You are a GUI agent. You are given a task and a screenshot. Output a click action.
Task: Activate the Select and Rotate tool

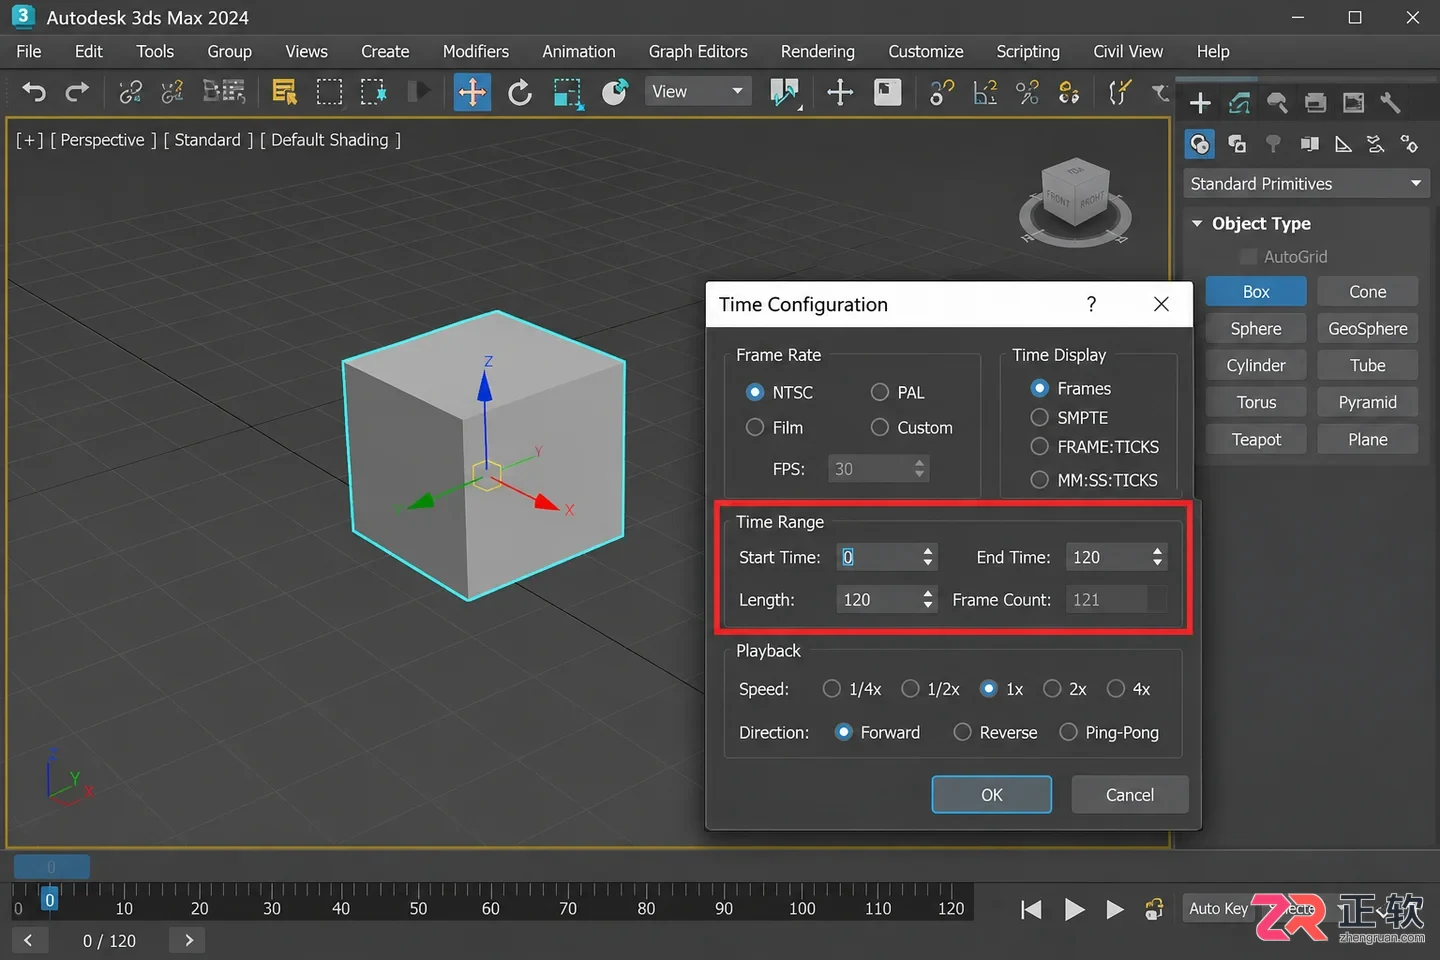520,92
